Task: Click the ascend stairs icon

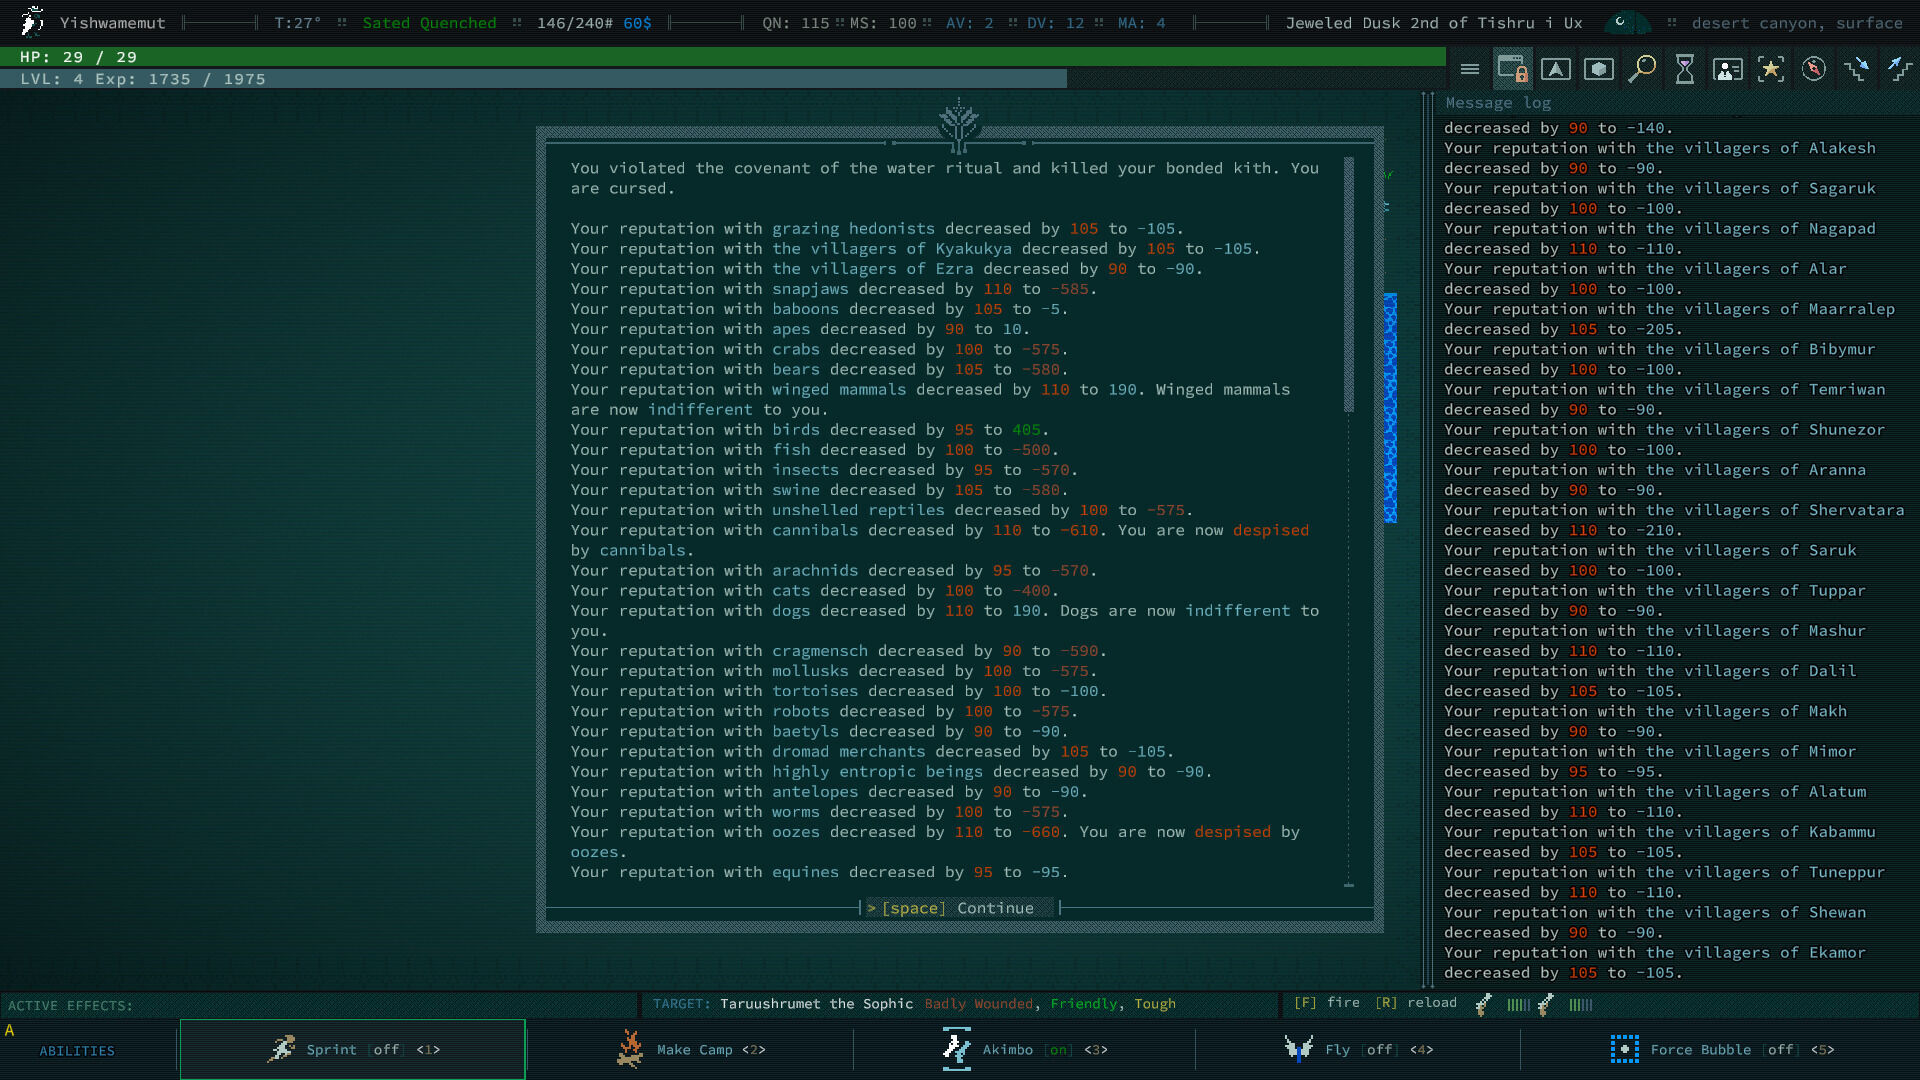Action: (1899, 69)
